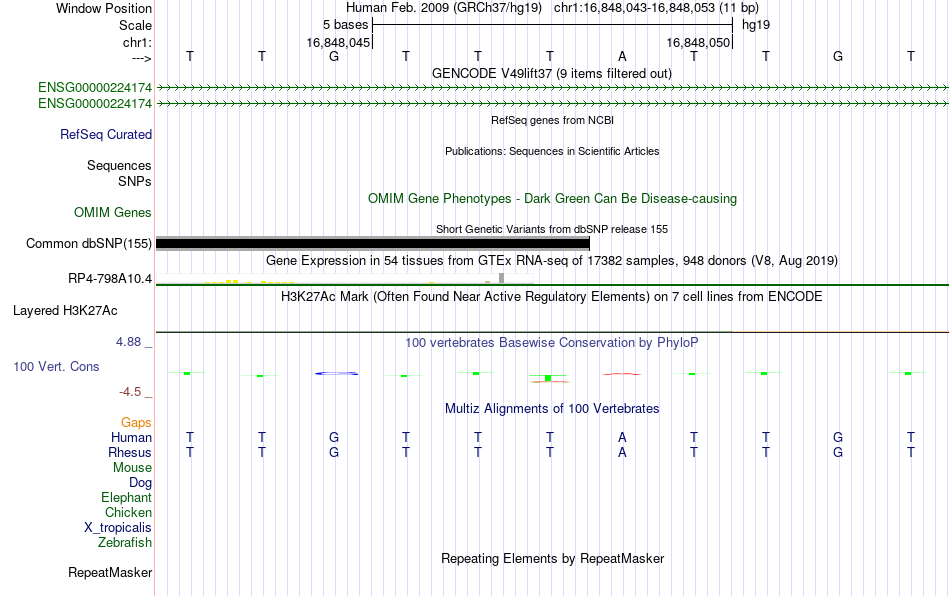Click the Scale label

tap(135, 25)
